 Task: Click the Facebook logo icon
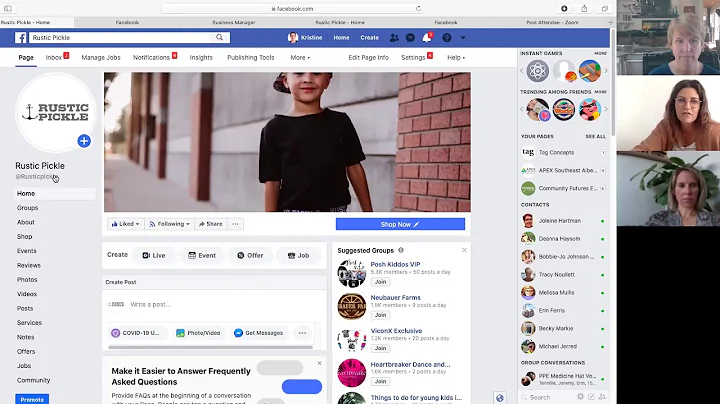20,38
